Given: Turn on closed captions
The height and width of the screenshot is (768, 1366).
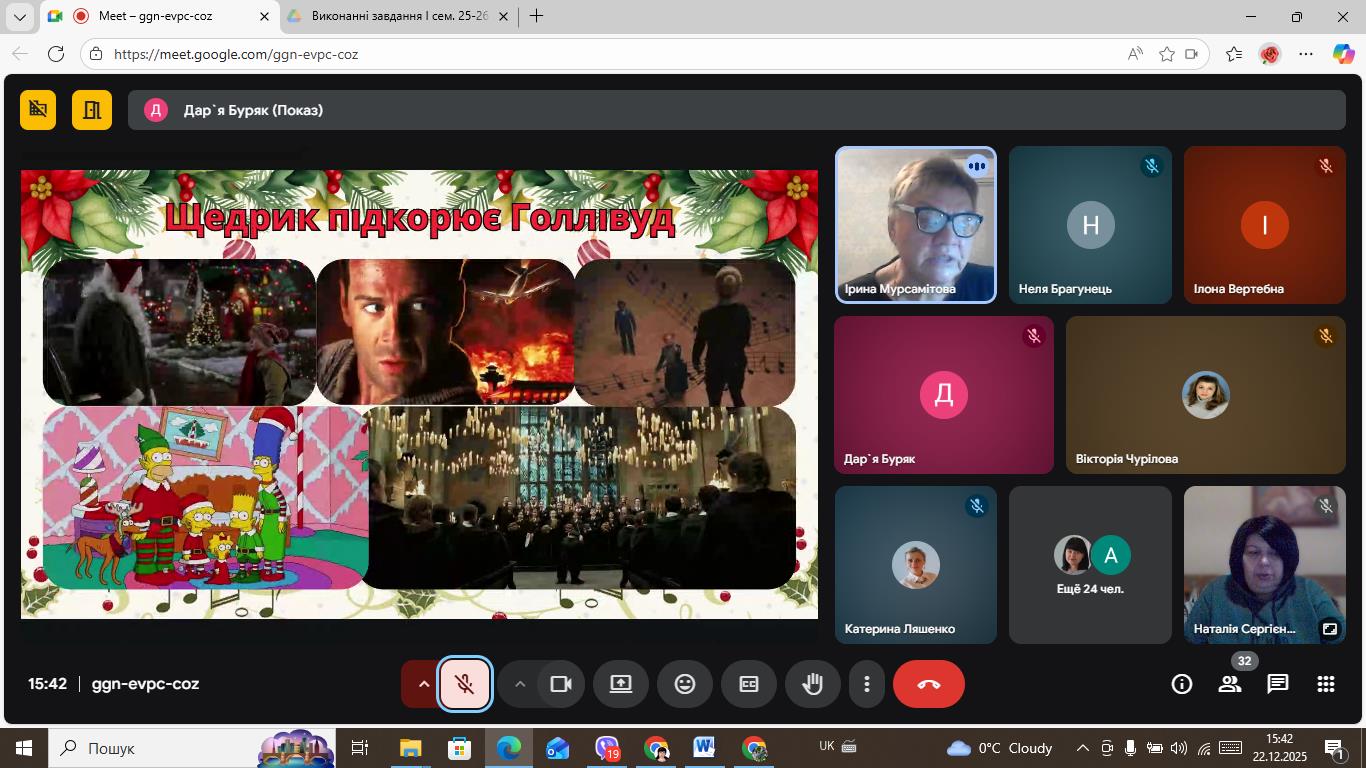Looking at the screenshot, I should click(749, 684).
